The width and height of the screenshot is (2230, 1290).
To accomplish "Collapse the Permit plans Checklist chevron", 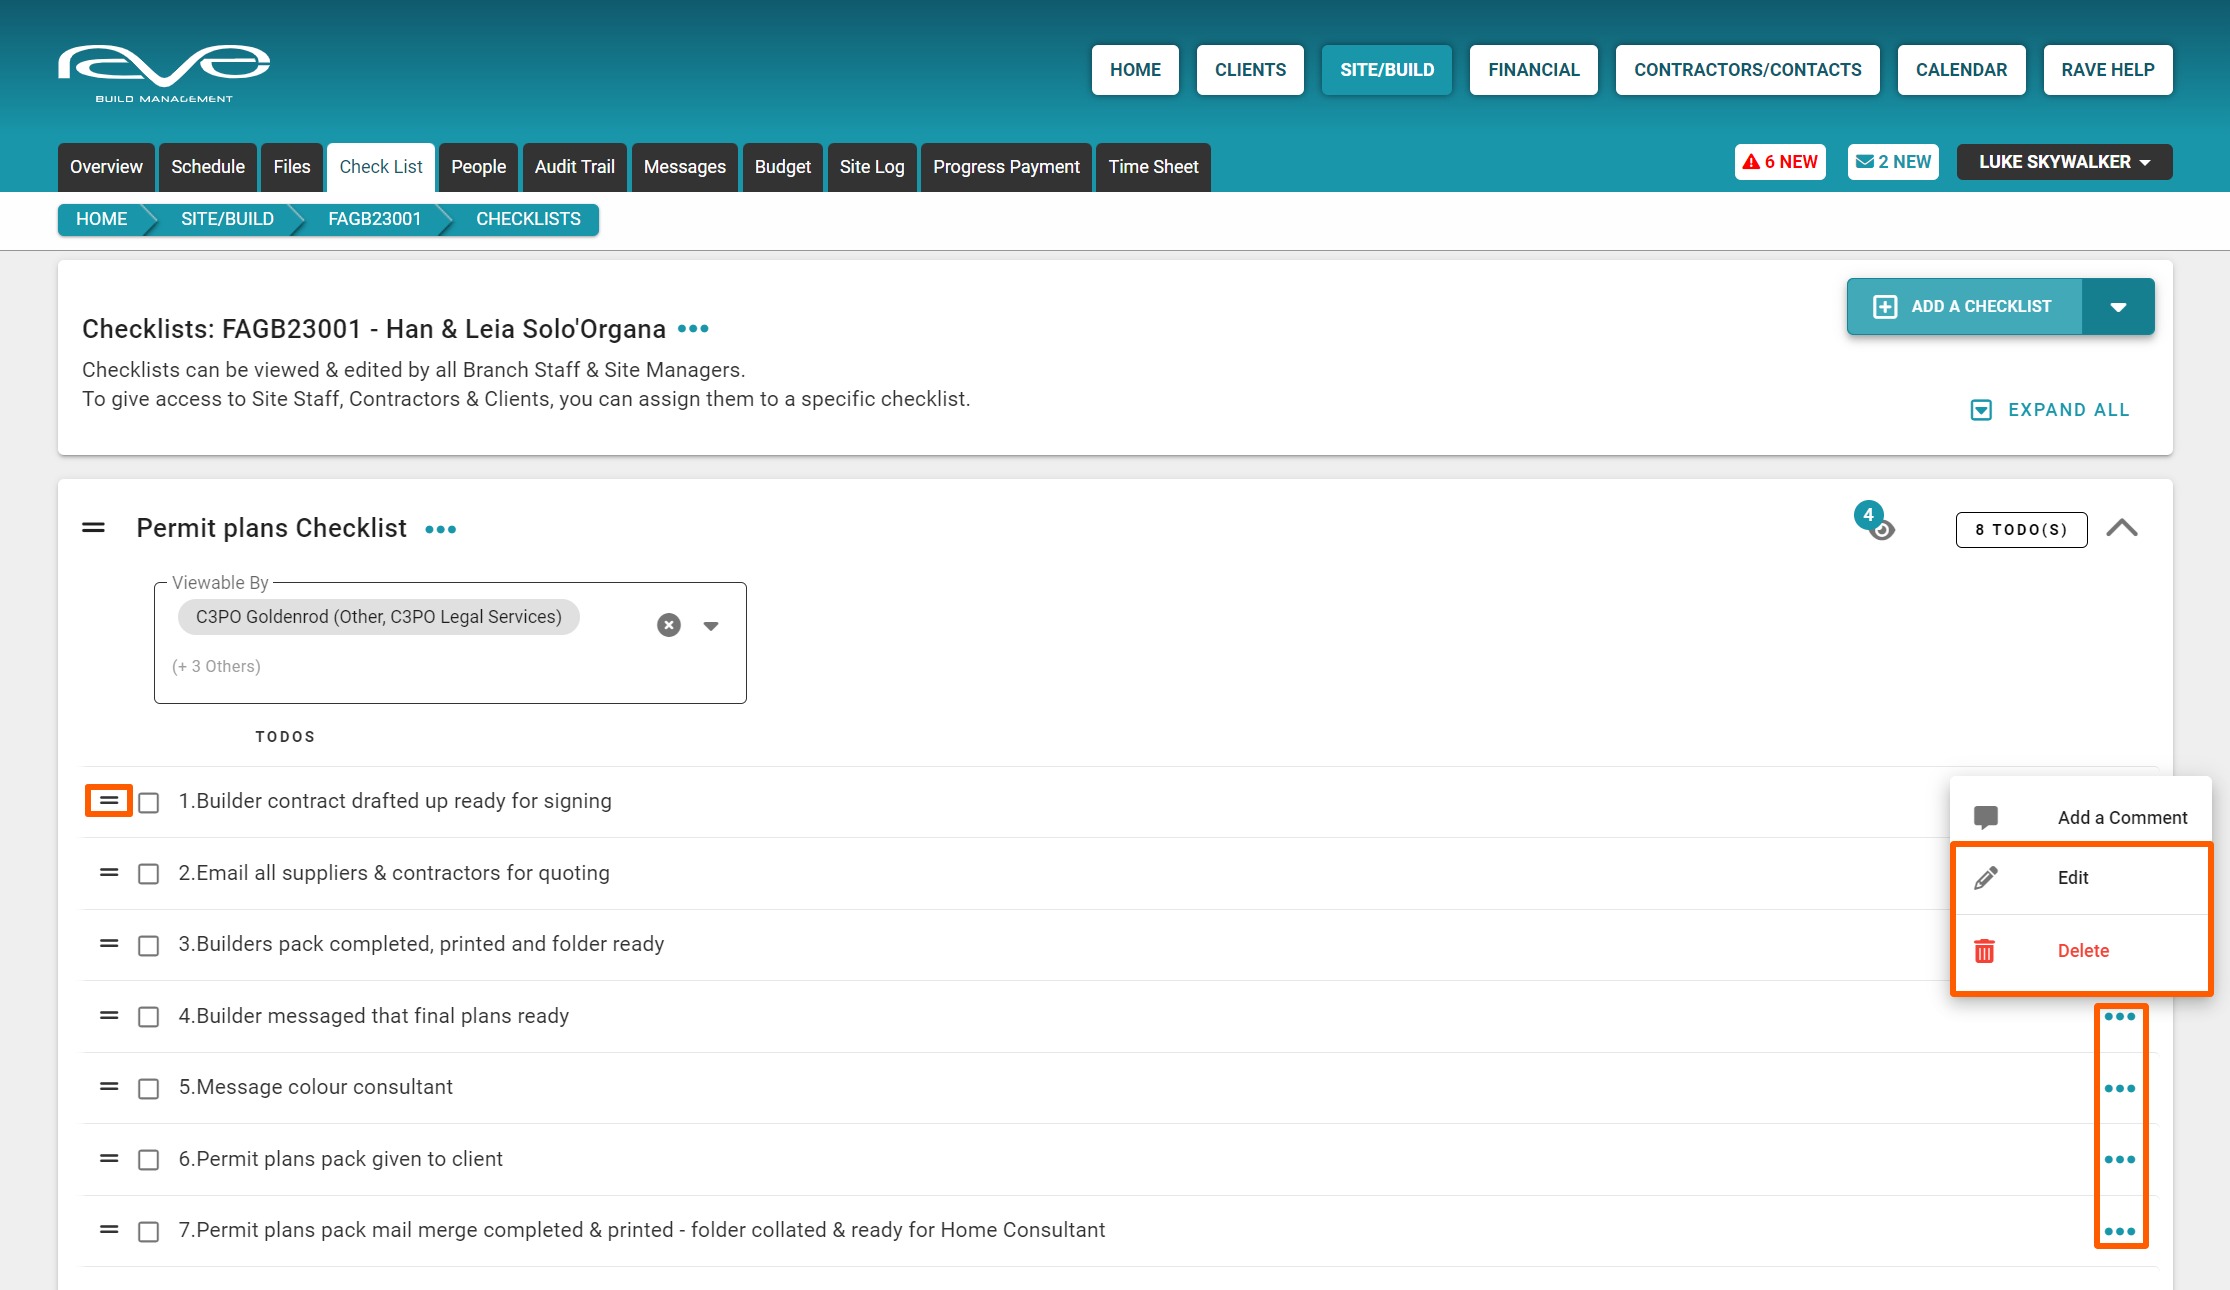I will tap(2121, 528).
